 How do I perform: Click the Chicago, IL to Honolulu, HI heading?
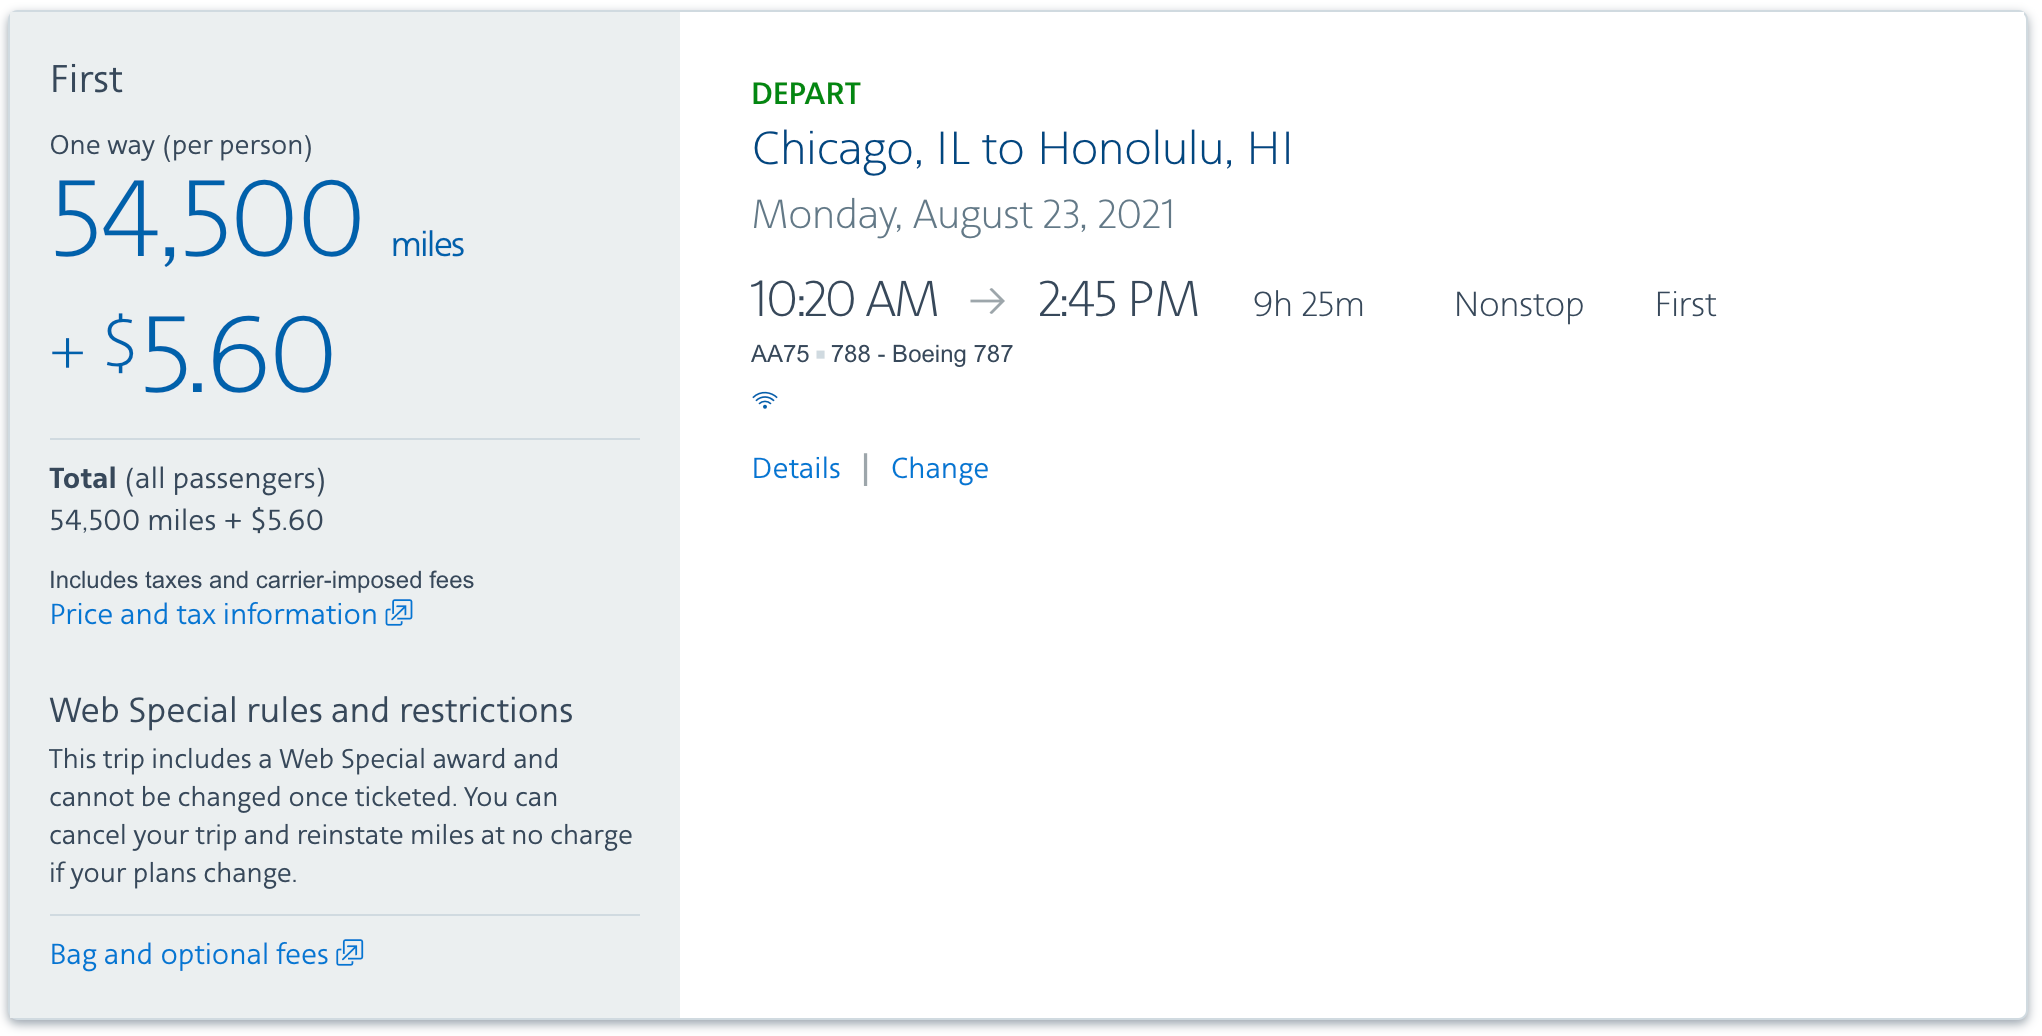[x=1022, y=149]
